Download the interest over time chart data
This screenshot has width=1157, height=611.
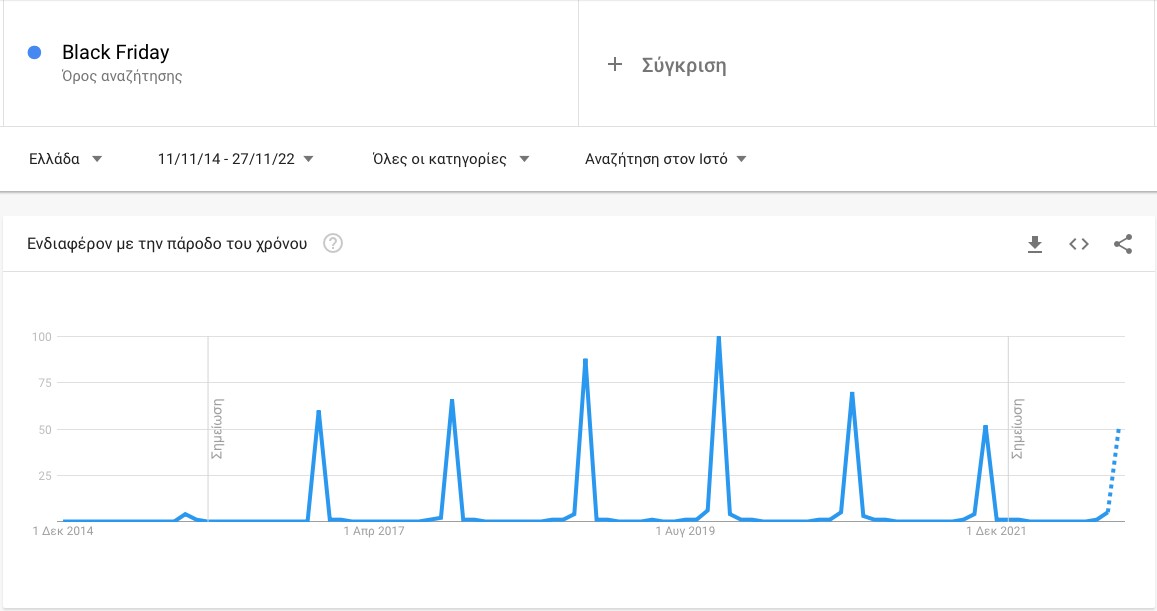point(1035,244)
